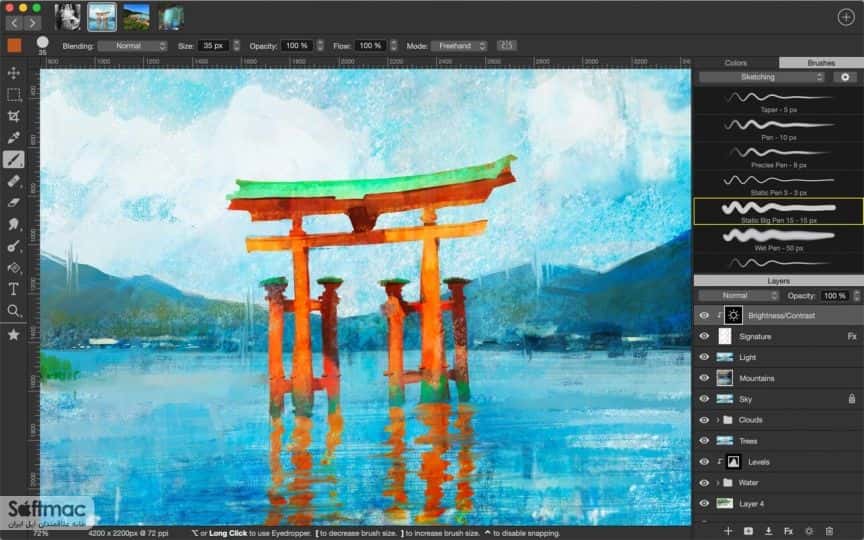
Task: Select the Text tool
Action: (14, 289)
